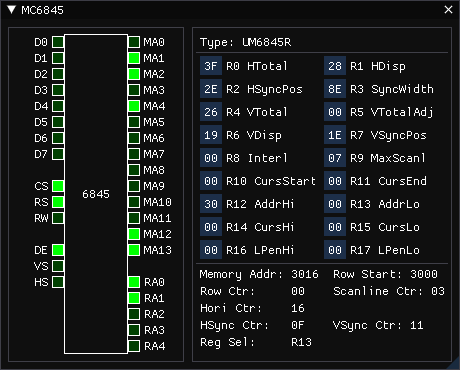The image size is (460, 370).
Task: Click the MA0 pin indicator
Action: [134, 42]
